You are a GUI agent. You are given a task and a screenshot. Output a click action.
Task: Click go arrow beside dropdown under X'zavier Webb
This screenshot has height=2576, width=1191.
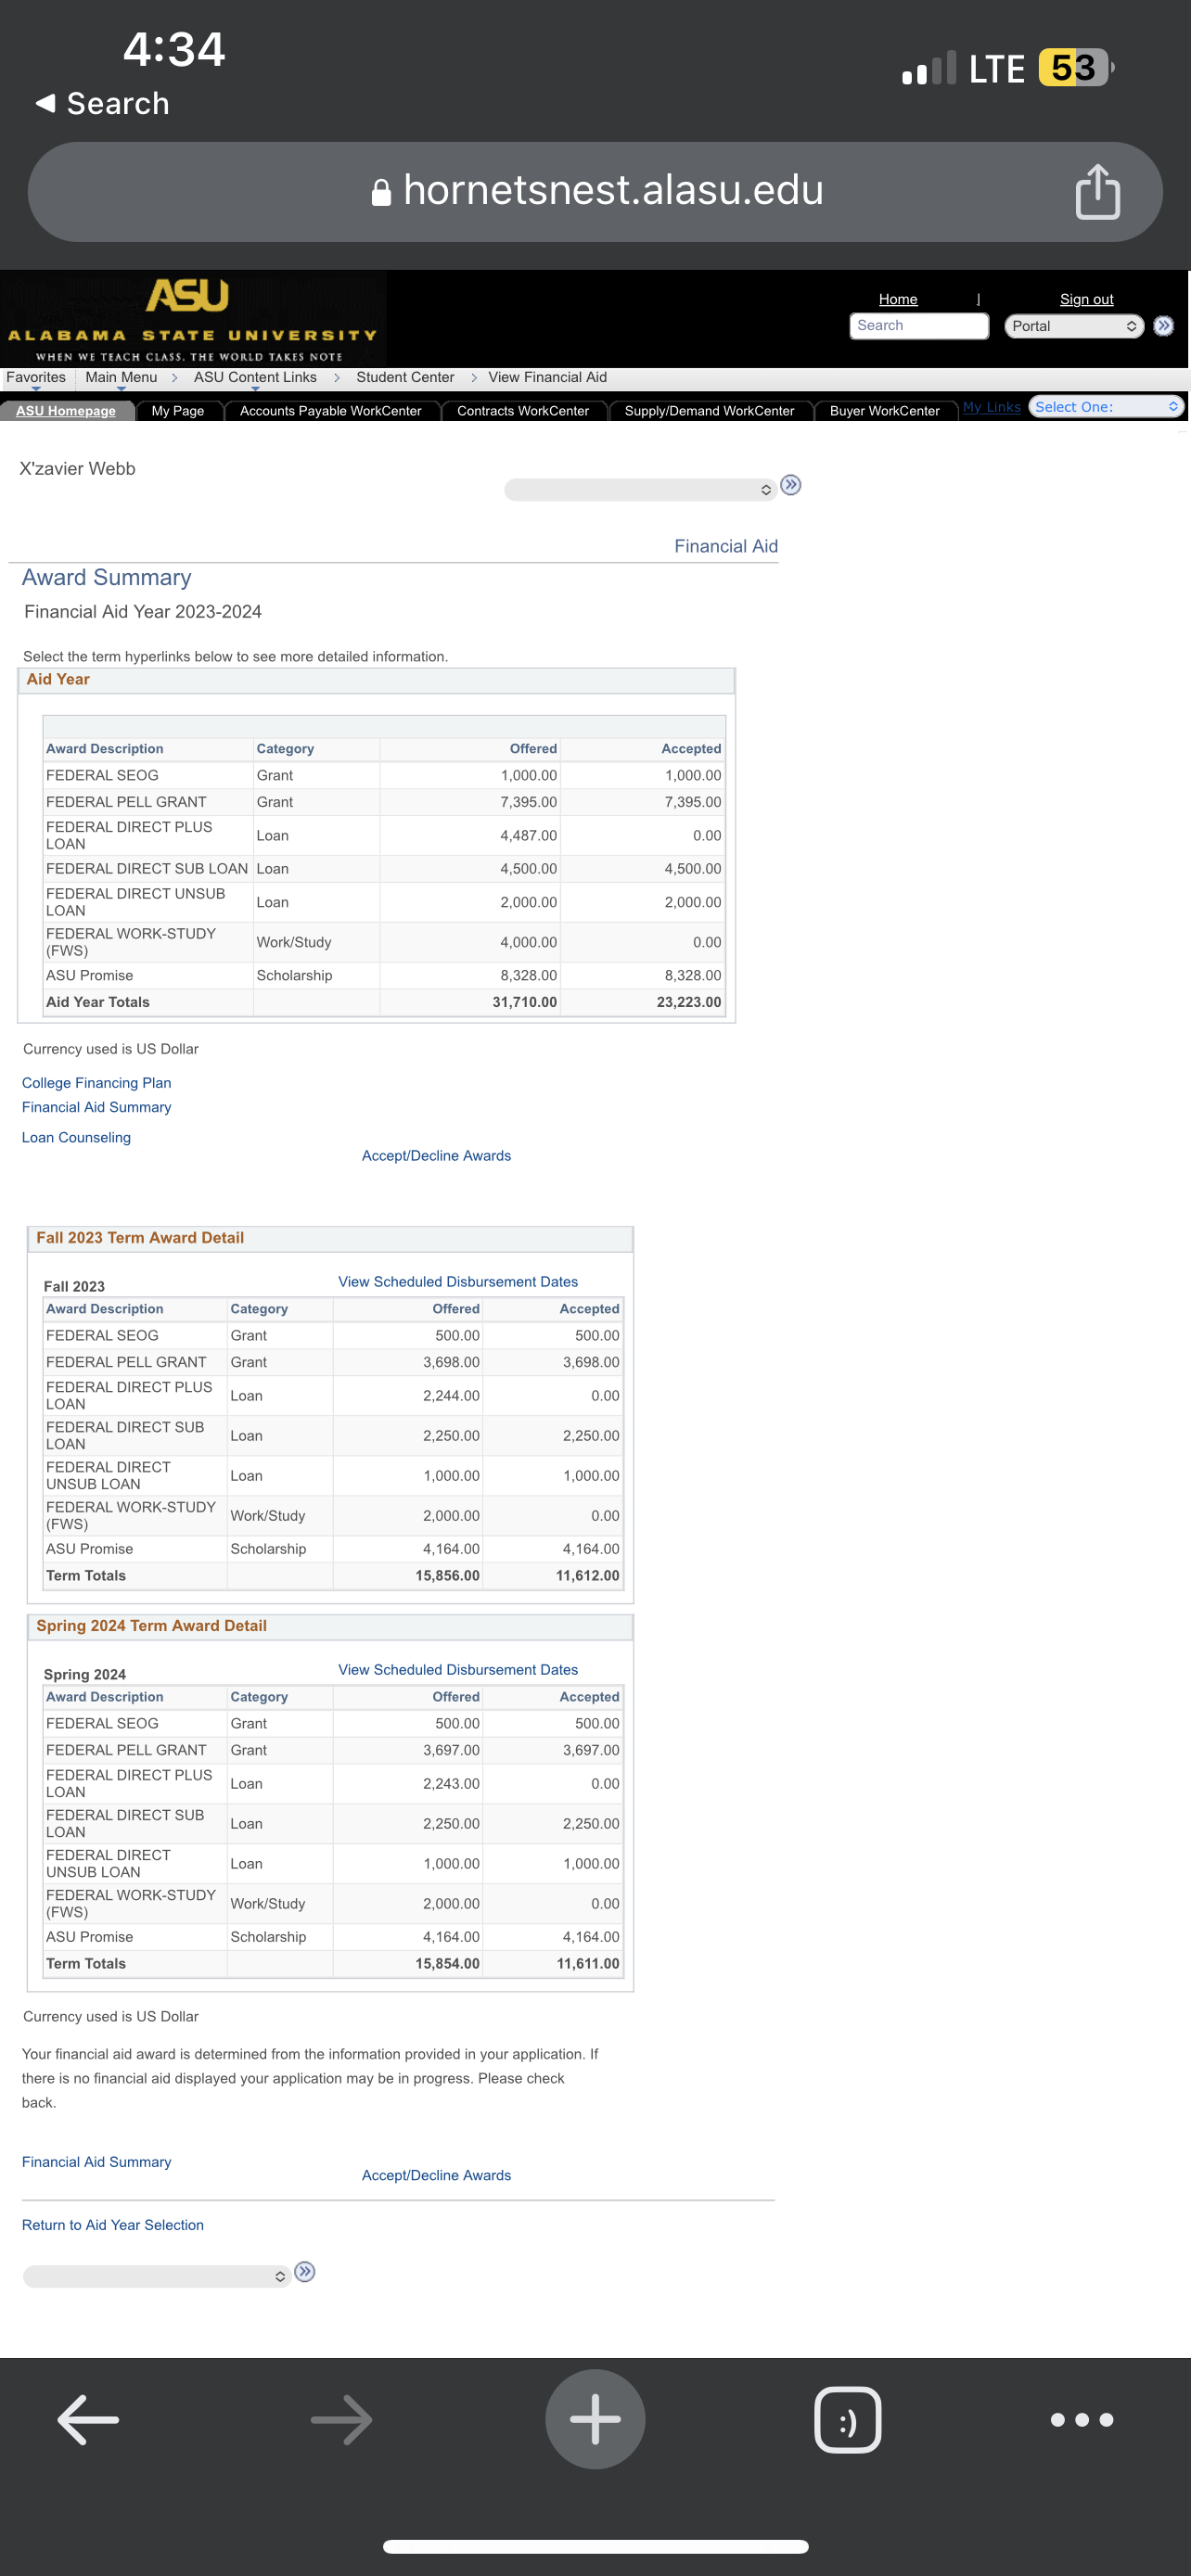[x=790, y=485]
